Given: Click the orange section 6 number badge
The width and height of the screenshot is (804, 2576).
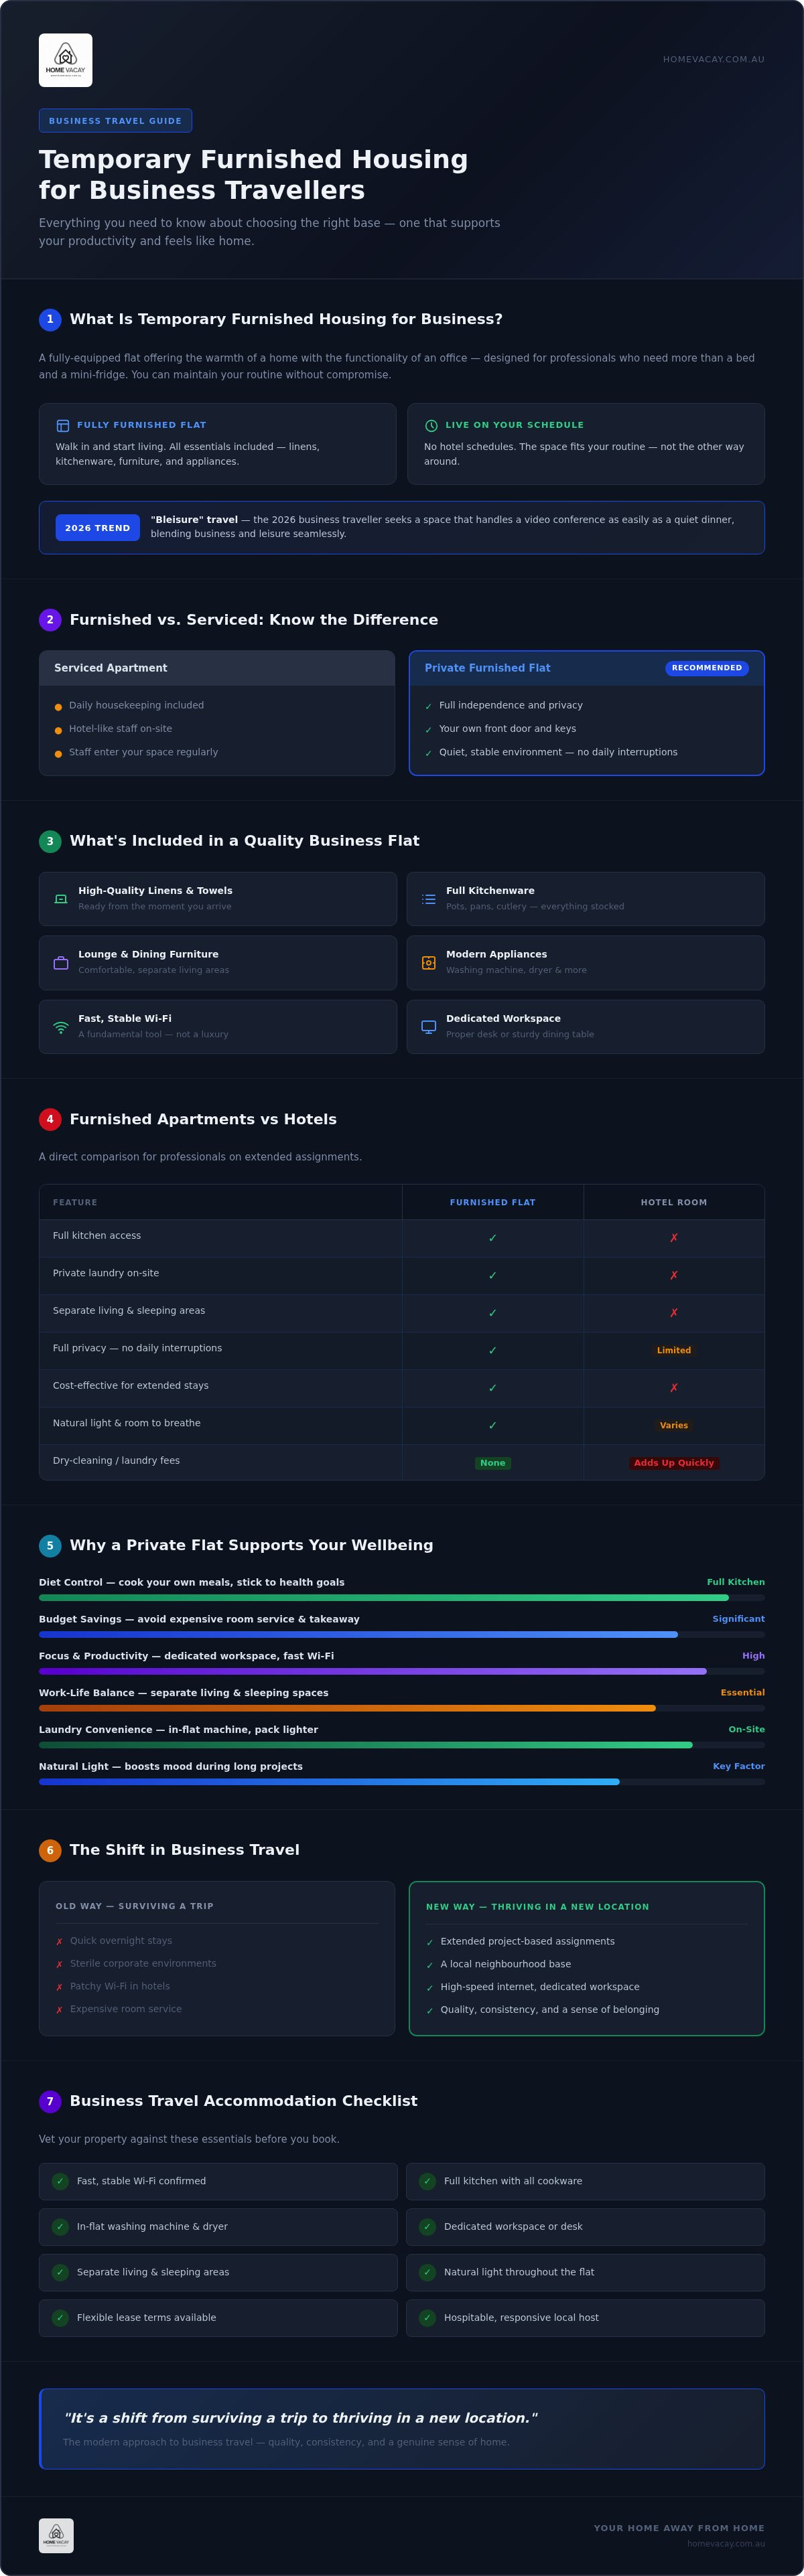Looking at the screenshot, I should (x=50, y=1850).
